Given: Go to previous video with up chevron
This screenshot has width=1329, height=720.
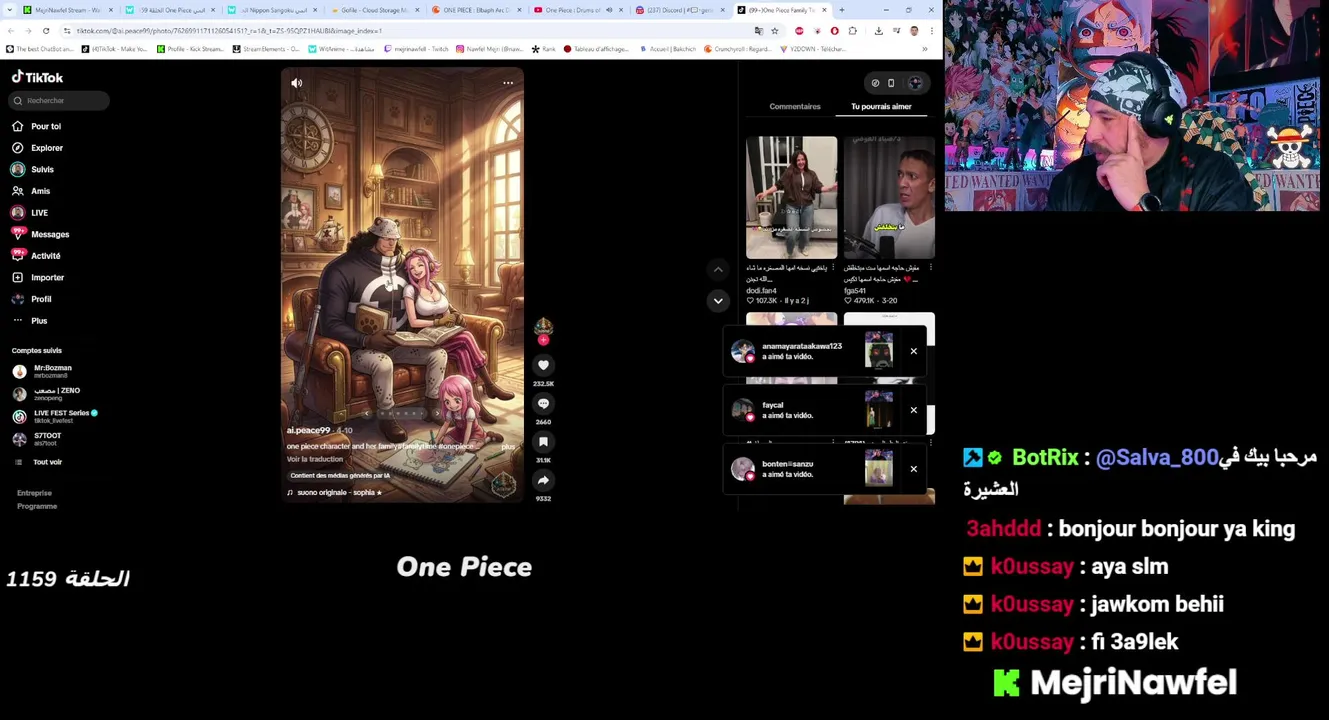Looking at the screenshot, I should tap(718, 269).
